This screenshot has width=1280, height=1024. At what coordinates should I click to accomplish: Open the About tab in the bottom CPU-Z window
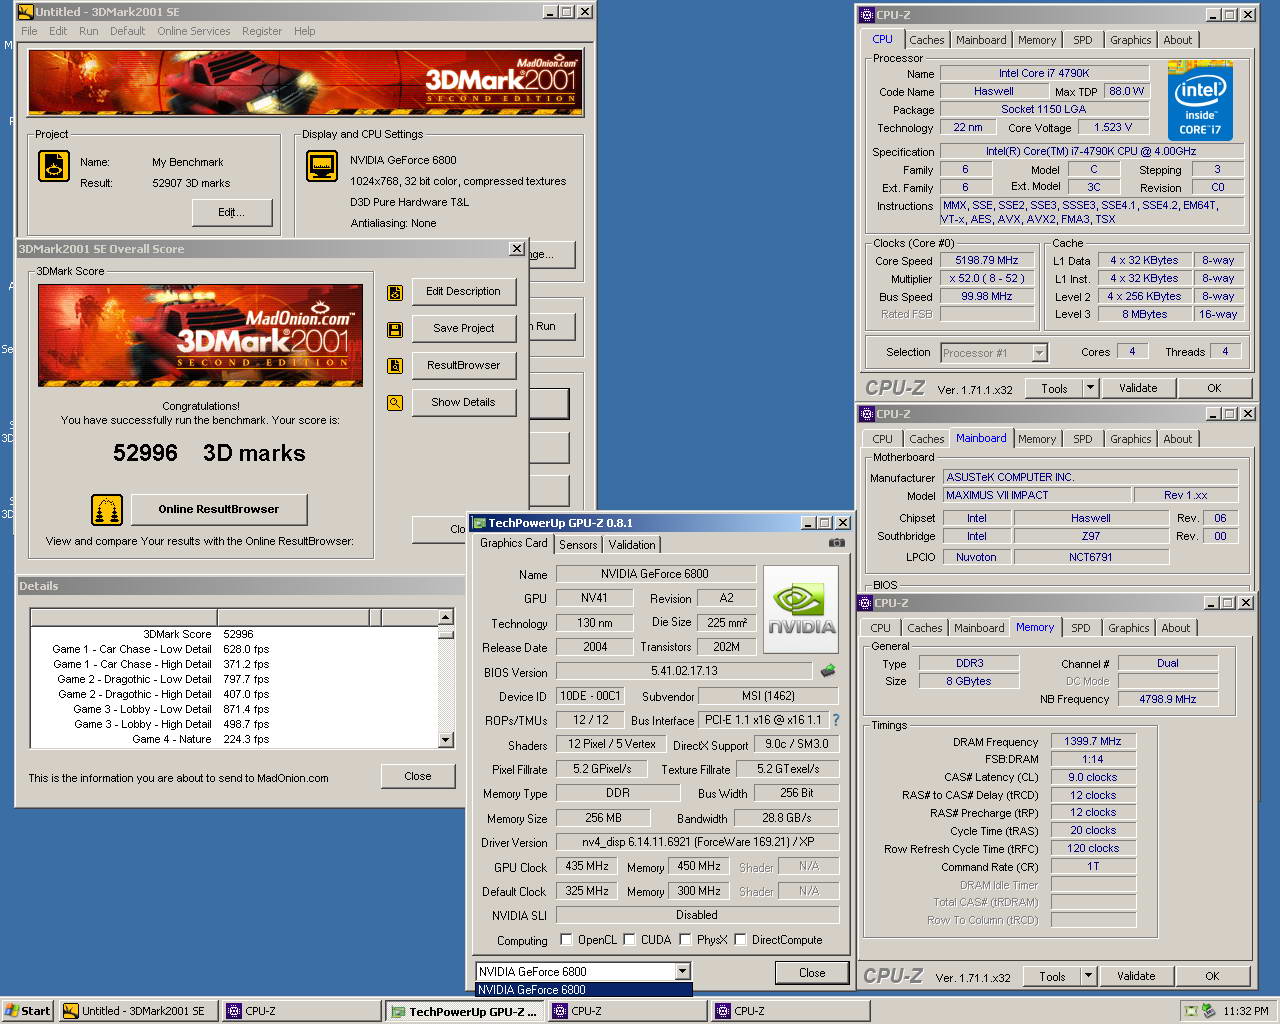point(1175,628)
